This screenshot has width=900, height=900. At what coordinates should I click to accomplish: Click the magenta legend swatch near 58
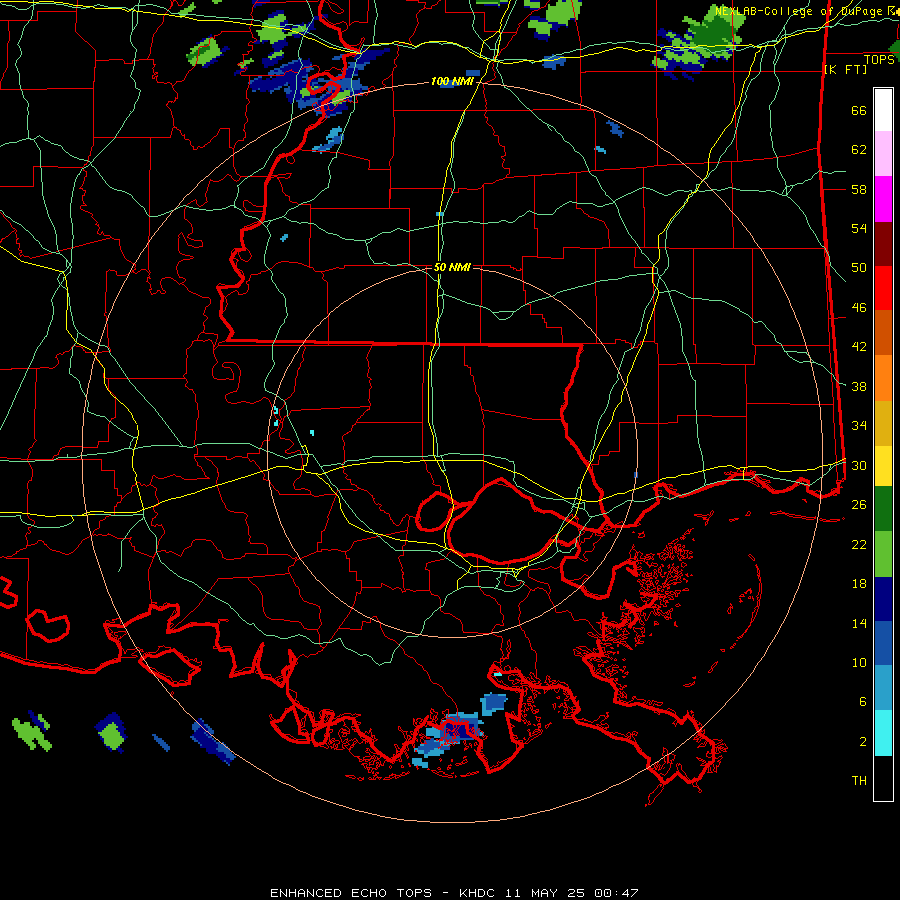883,199
